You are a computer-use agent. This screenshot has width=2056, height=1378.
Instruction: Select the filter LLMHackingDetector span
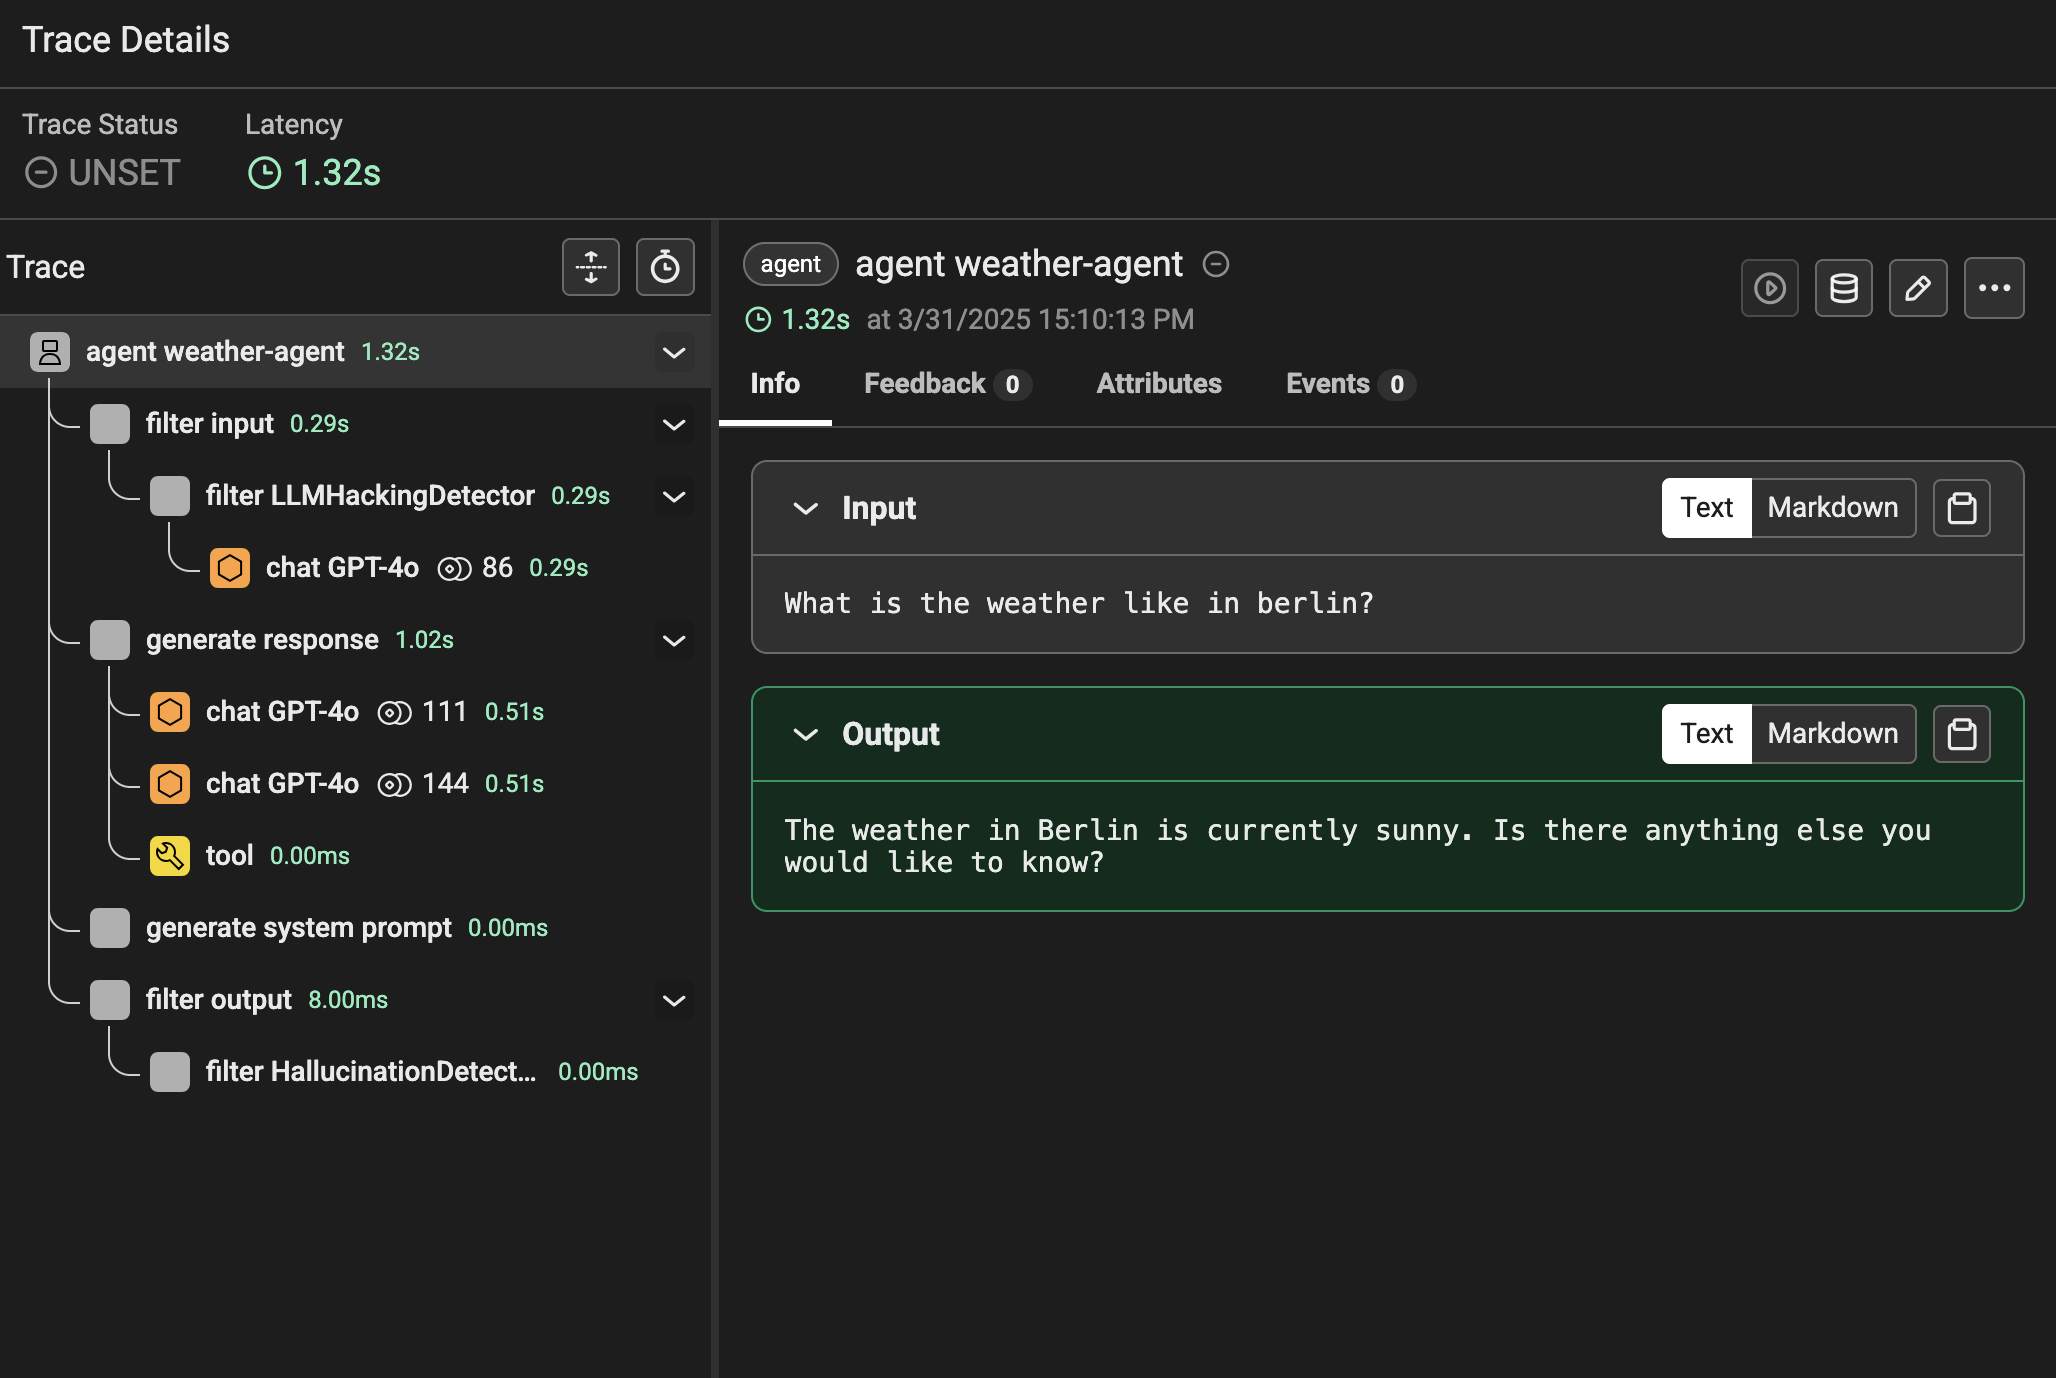click(370, 496)
